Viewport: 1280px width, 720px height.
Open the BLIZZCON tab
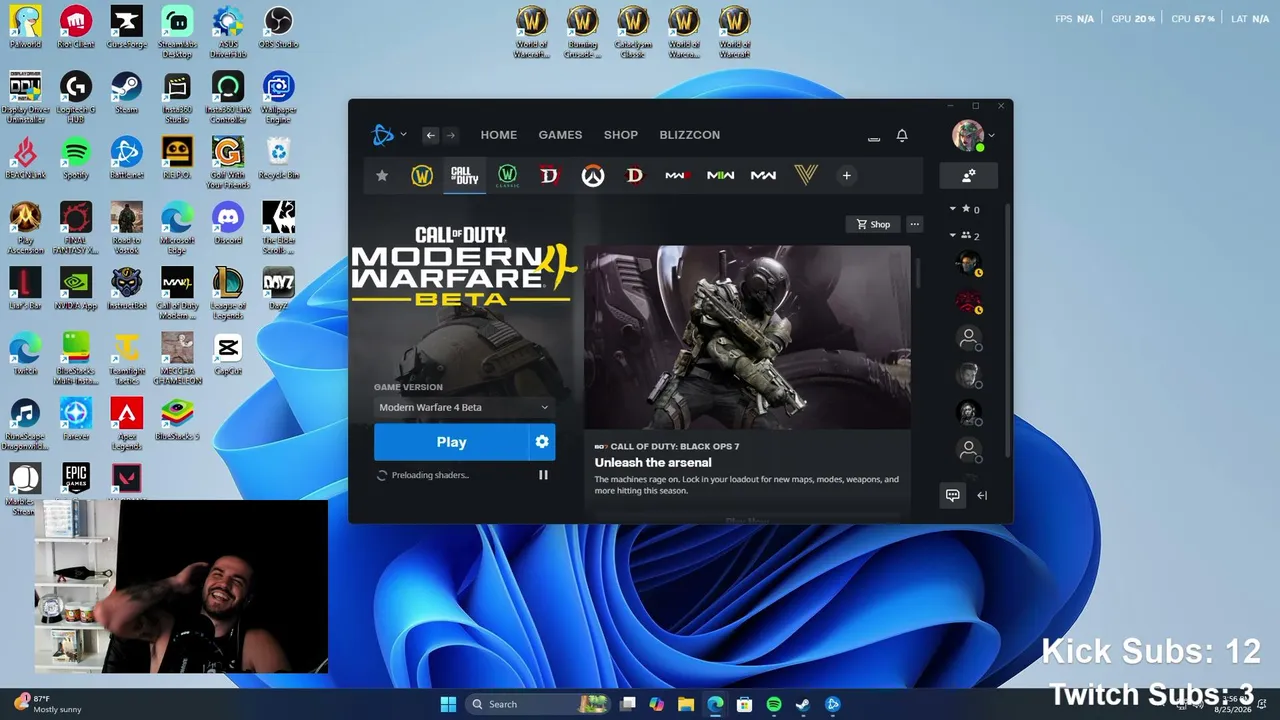coord(690,135)
